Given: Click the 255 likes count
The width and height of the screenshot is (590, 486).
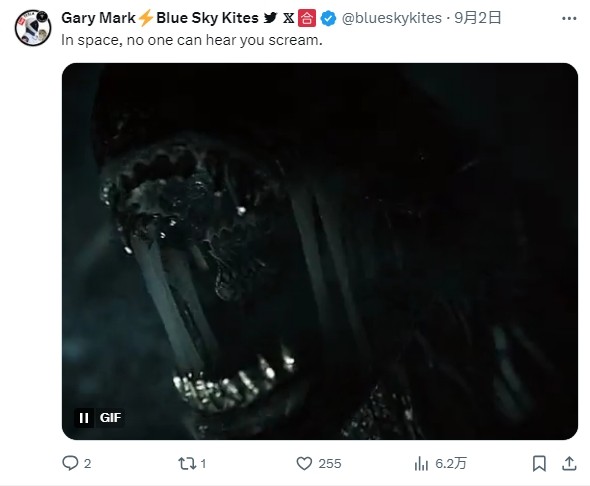Looking at the screenshot, I should [x=330, y=463].
